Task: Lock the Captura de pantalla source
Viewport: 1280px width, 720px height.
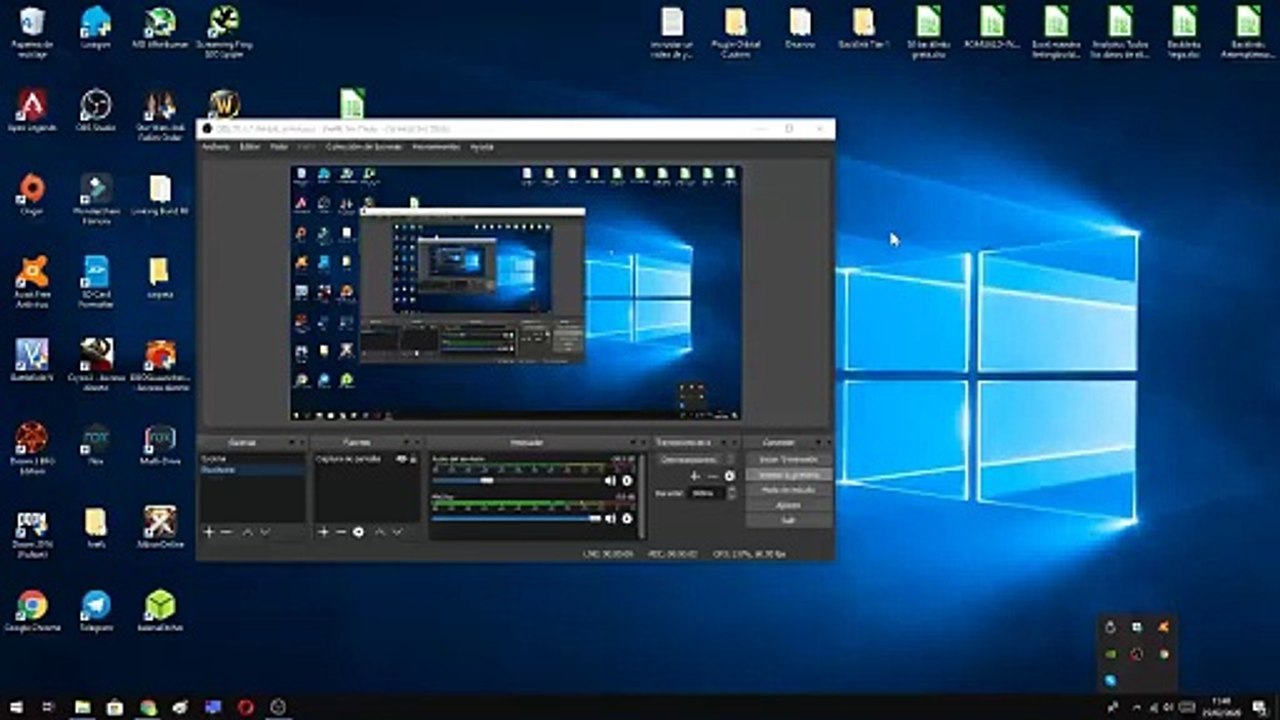Action: (x=412, y=459)
